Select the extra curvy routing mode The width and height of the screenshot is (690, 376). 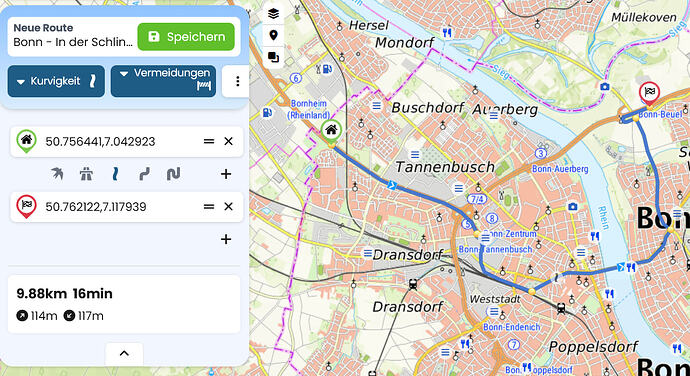[173, 174]
